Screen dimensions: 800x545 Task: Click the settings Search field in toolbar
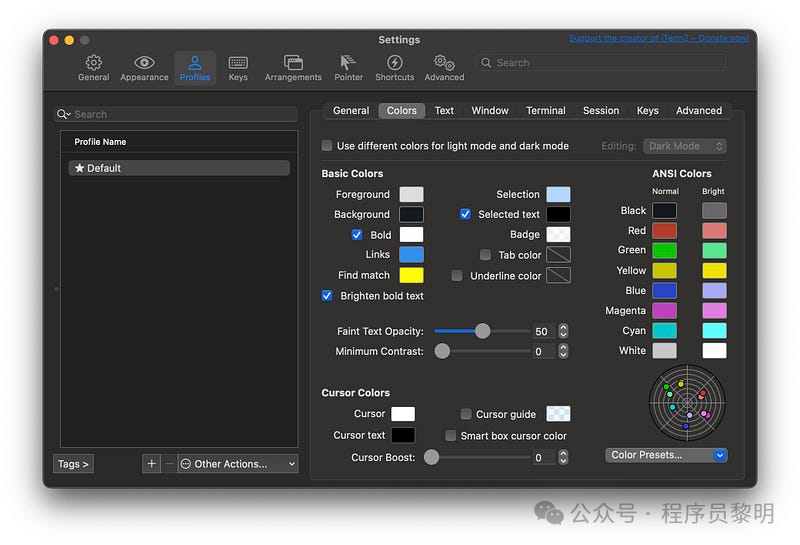pos(601,63)
